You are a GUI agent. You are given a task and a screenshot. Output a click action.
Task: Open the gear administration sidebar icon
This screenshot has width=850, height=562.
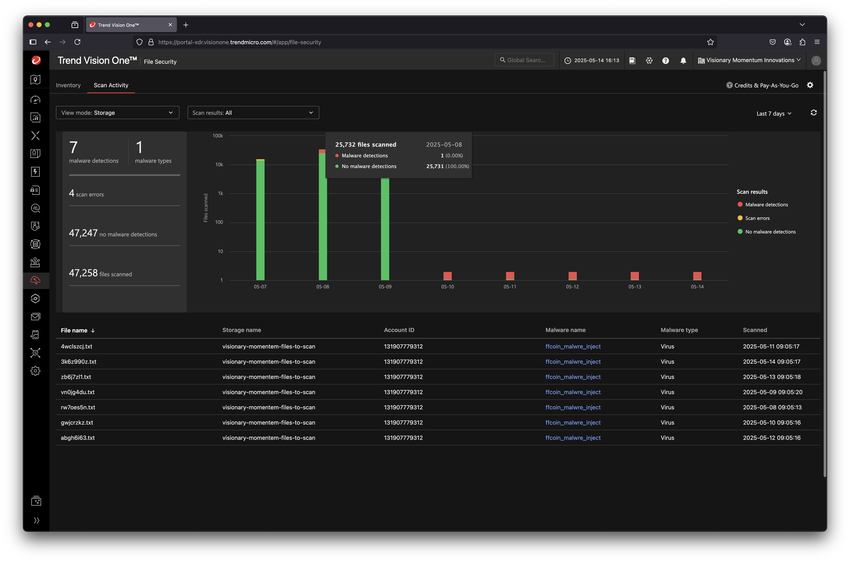click(x=36, y=371)
